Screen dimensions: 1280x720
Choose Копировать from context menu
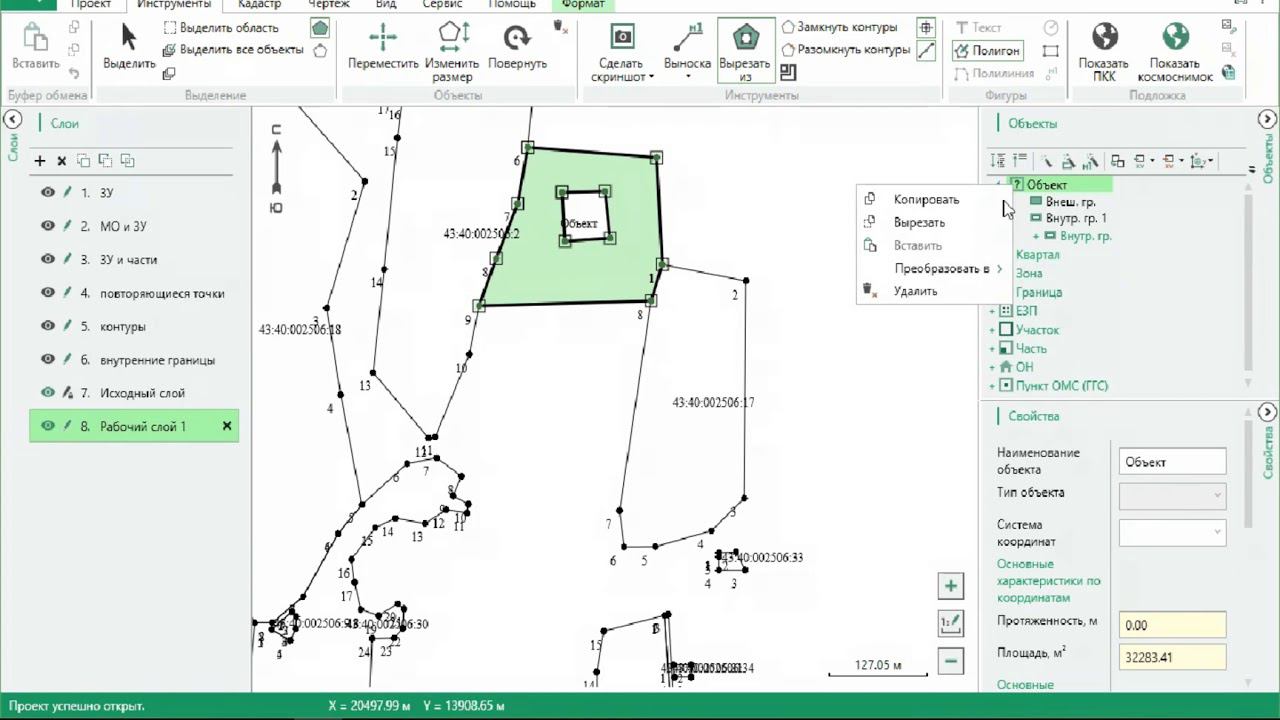[926, 200]
